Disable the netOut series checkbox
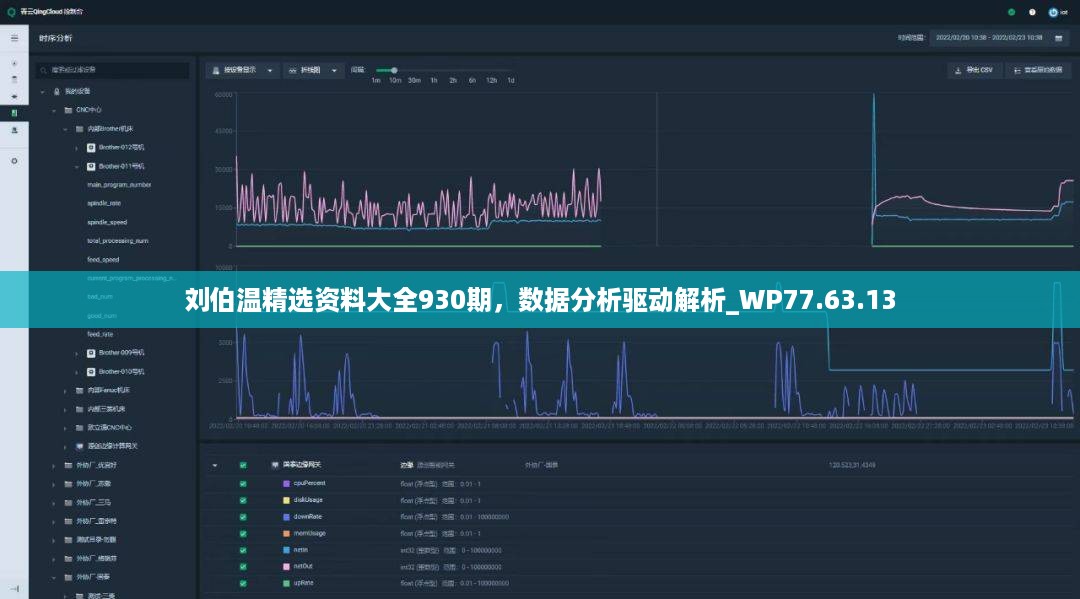The width and height of the screenshot is (1080, 599). [x=243, y=566]
